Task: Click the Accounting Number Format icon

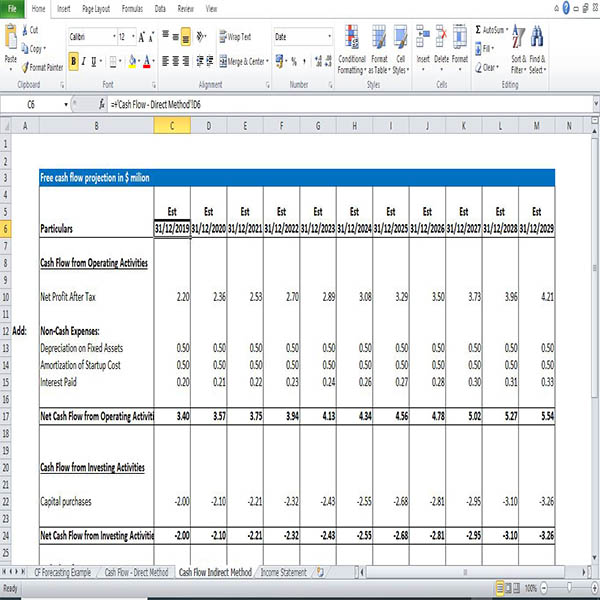Action: tap(279, 61)
